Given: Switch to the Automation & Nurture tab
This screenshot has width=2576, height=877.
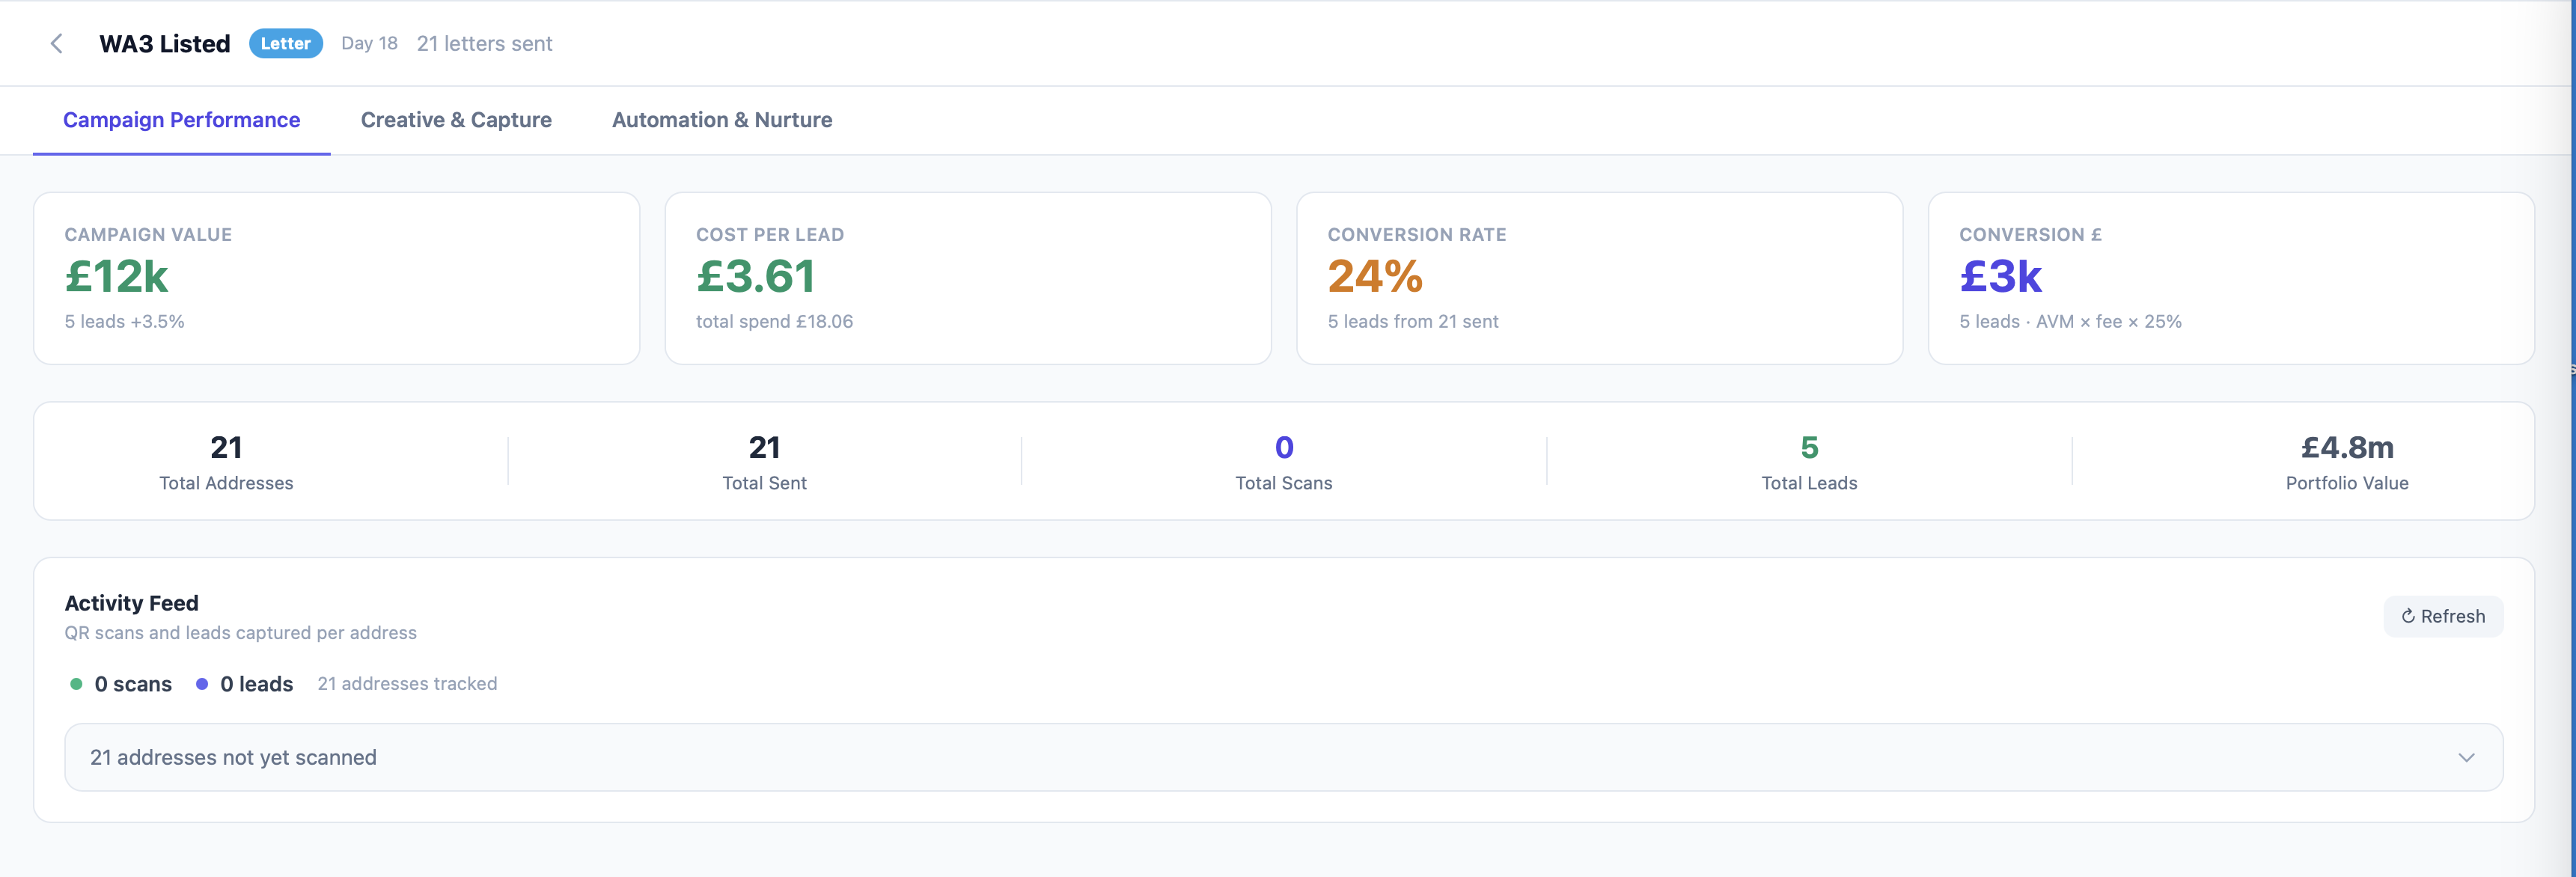Looking at the screenshot, I should [722, 120].
